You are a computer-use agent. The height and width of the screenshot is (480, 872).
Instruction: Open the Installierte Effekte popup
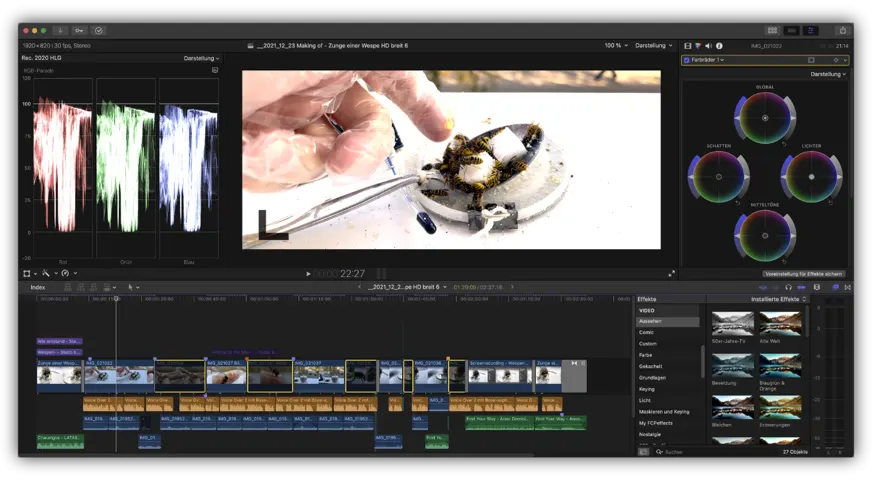click(x=779, y=299)
